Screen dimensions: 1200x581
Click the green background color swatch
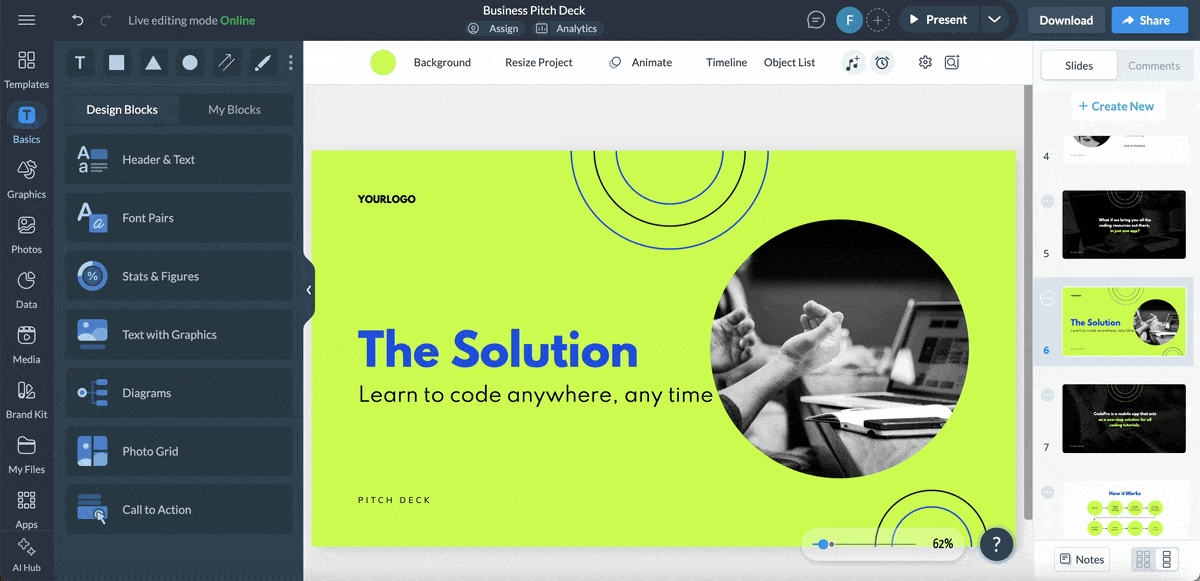tap(383, 63)
